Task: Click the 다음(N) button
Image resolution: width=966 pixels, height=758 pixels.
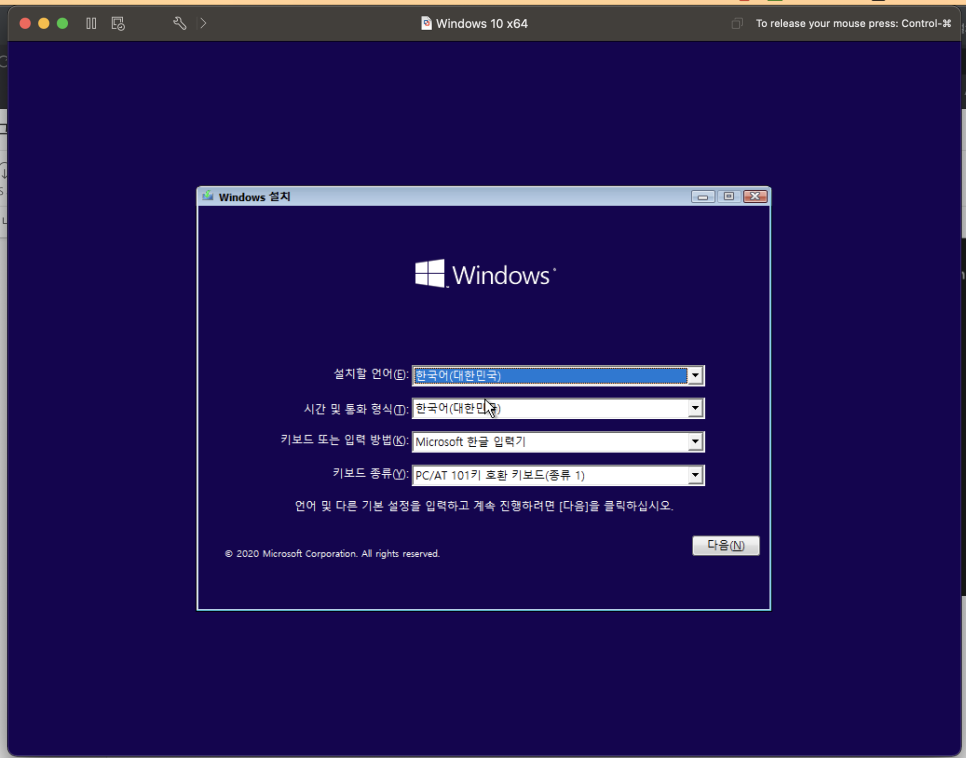Action: 726,545
